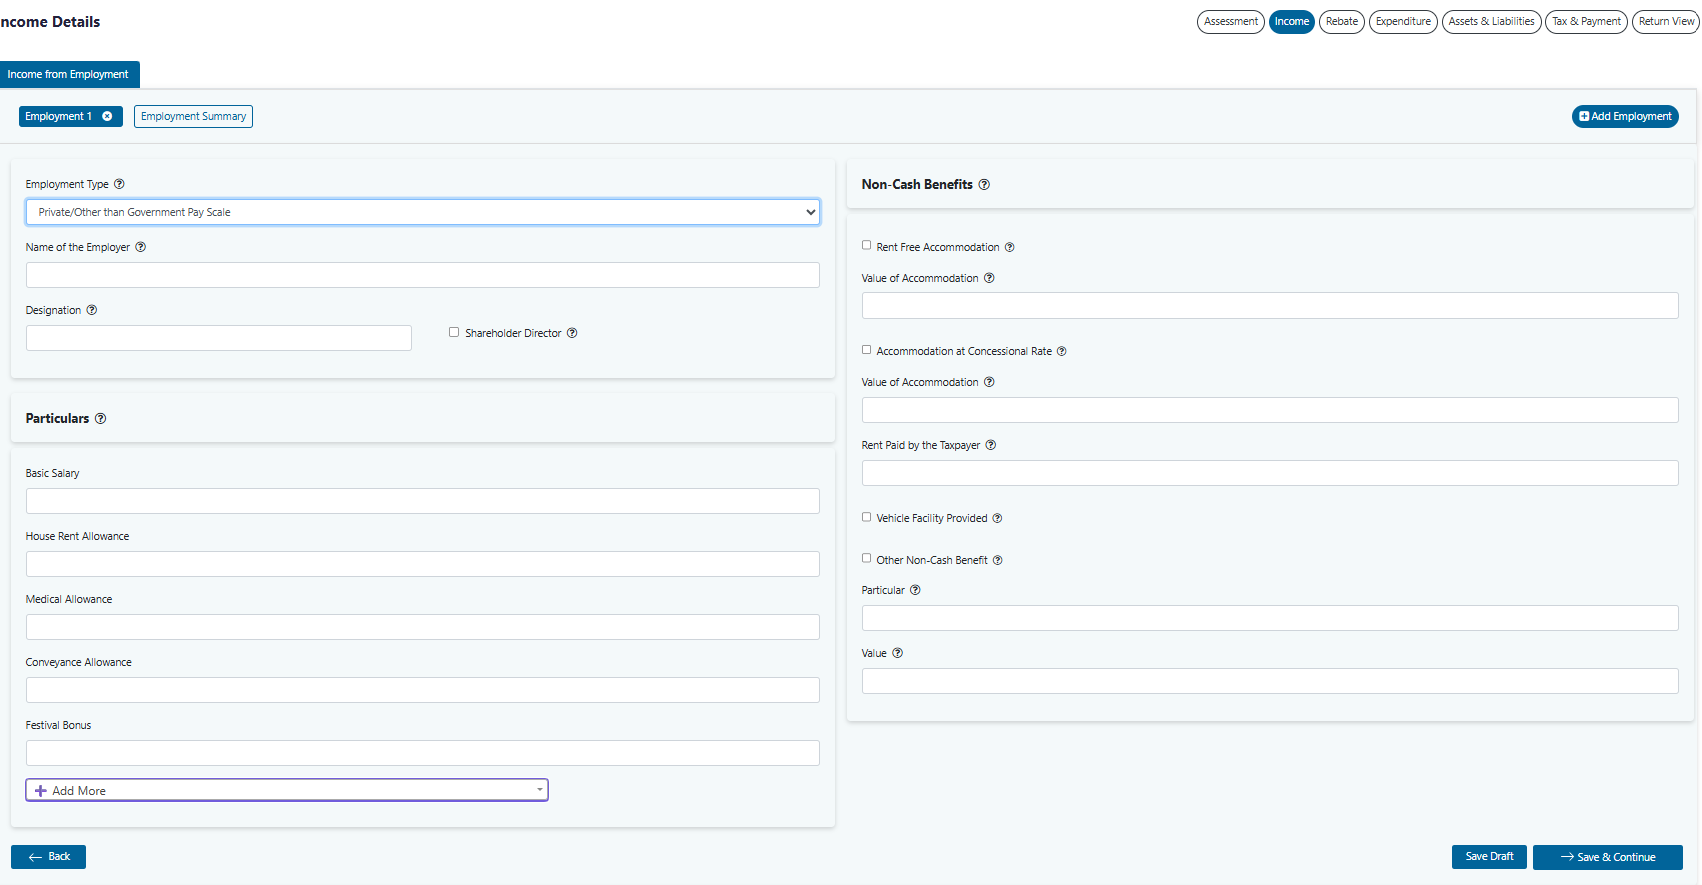
Task: Expand the Add More particulars dropdown
Action: tap(287, 790)
